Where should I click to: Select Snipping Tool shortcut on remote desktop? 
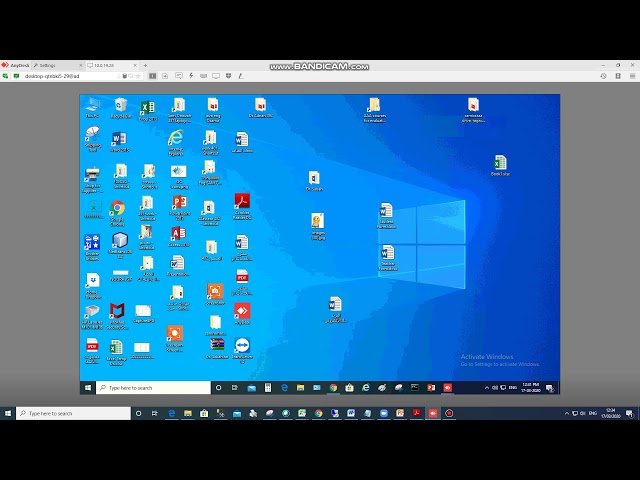point(93,139)
